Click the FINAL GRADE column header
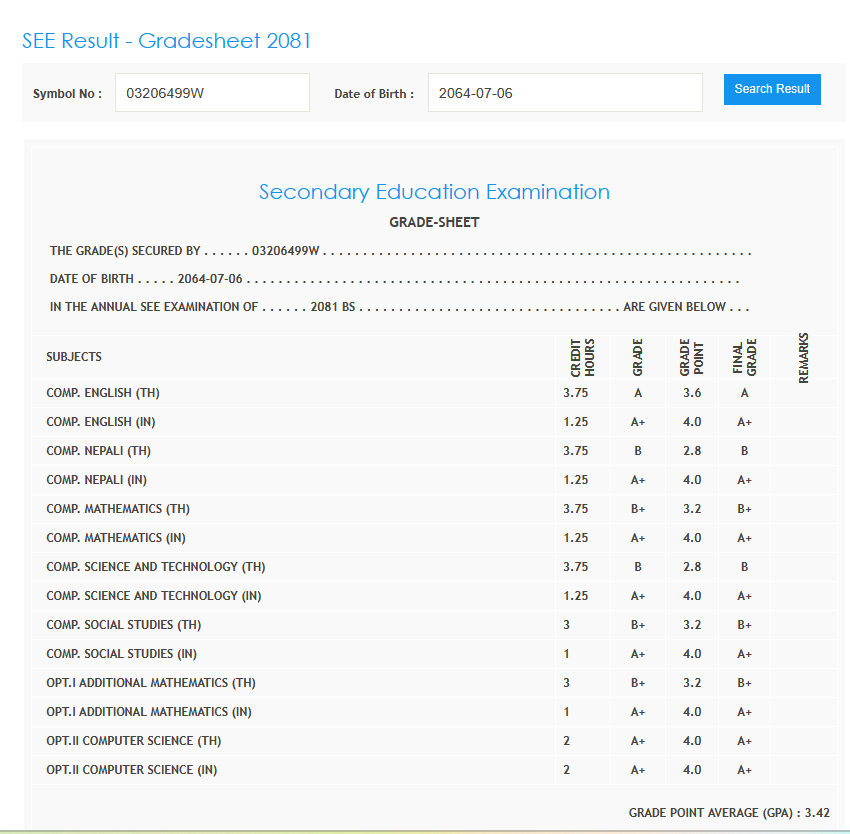This screenshot has width=850, height=834. click(744, 357)
